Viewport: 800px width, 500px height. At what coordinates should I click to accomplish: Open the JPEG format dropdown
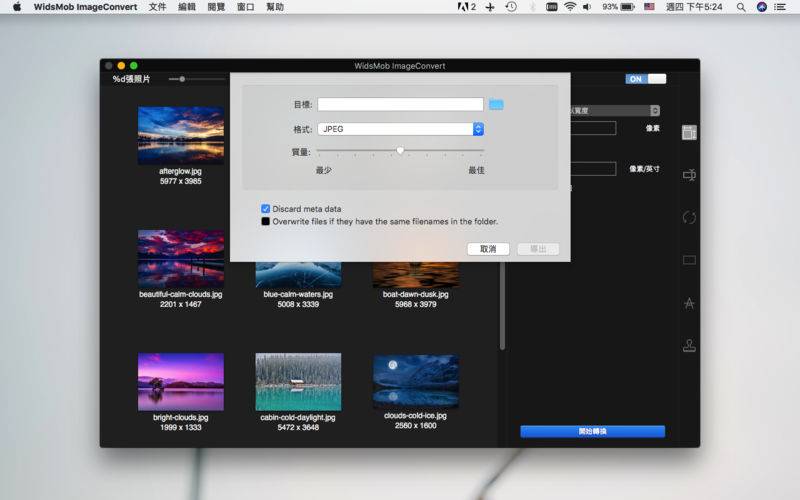(401, 129)
